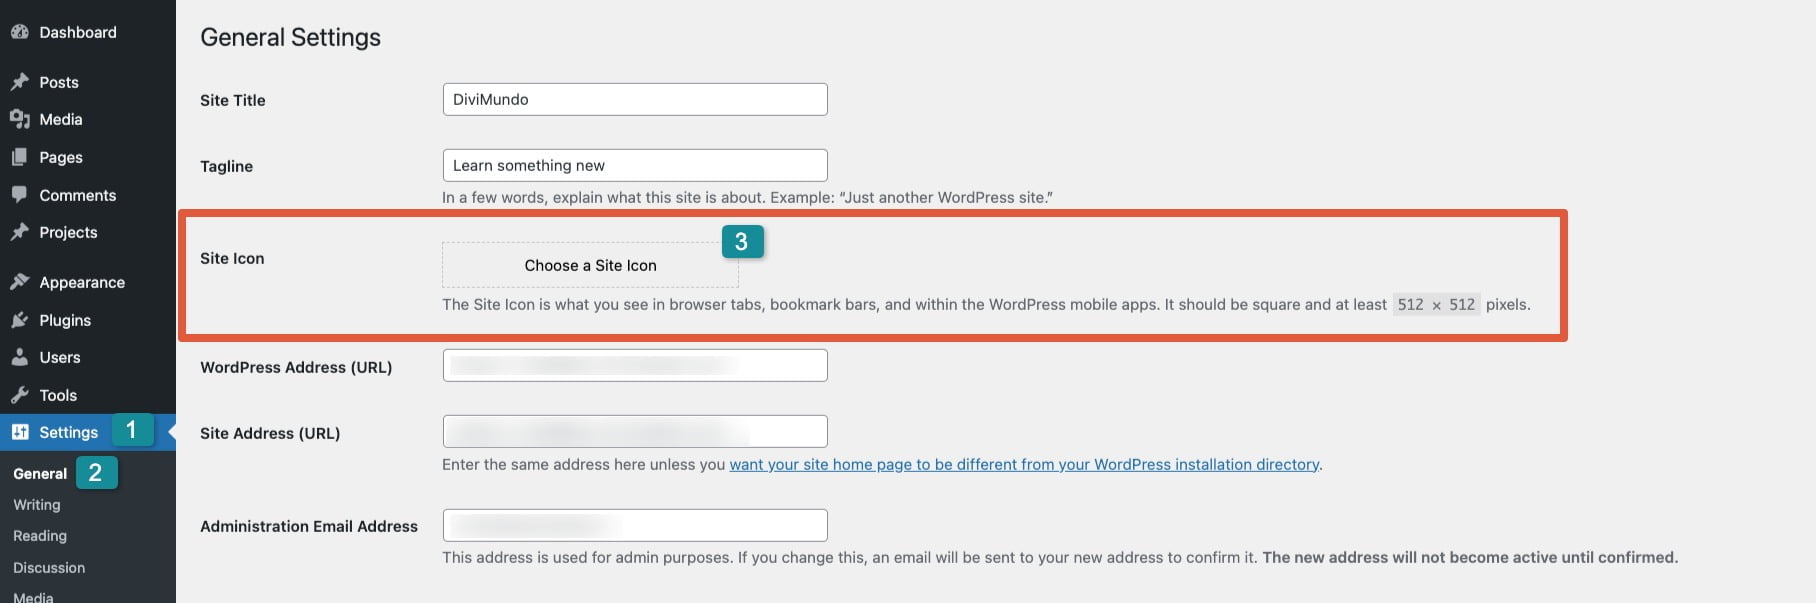This screenshot has width=1816, height=603.
Task: Click the WordPress Address URL field
Action: (635, 365)
